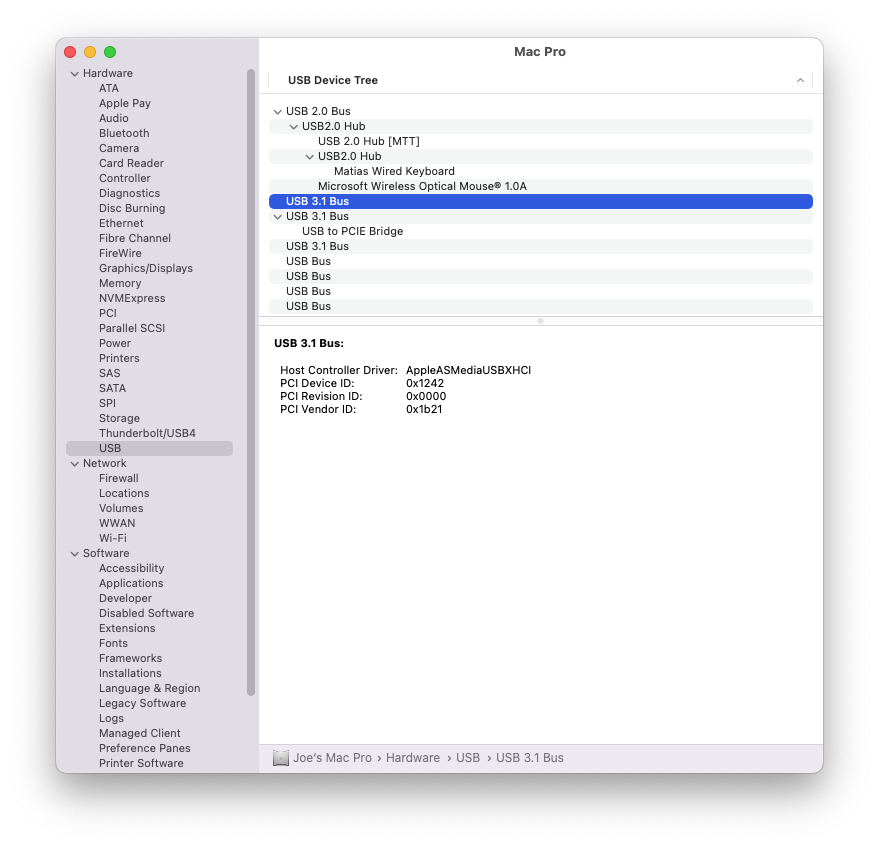Collapse the Network section in sidebar
879x847 pixels.
coord(75,464)
